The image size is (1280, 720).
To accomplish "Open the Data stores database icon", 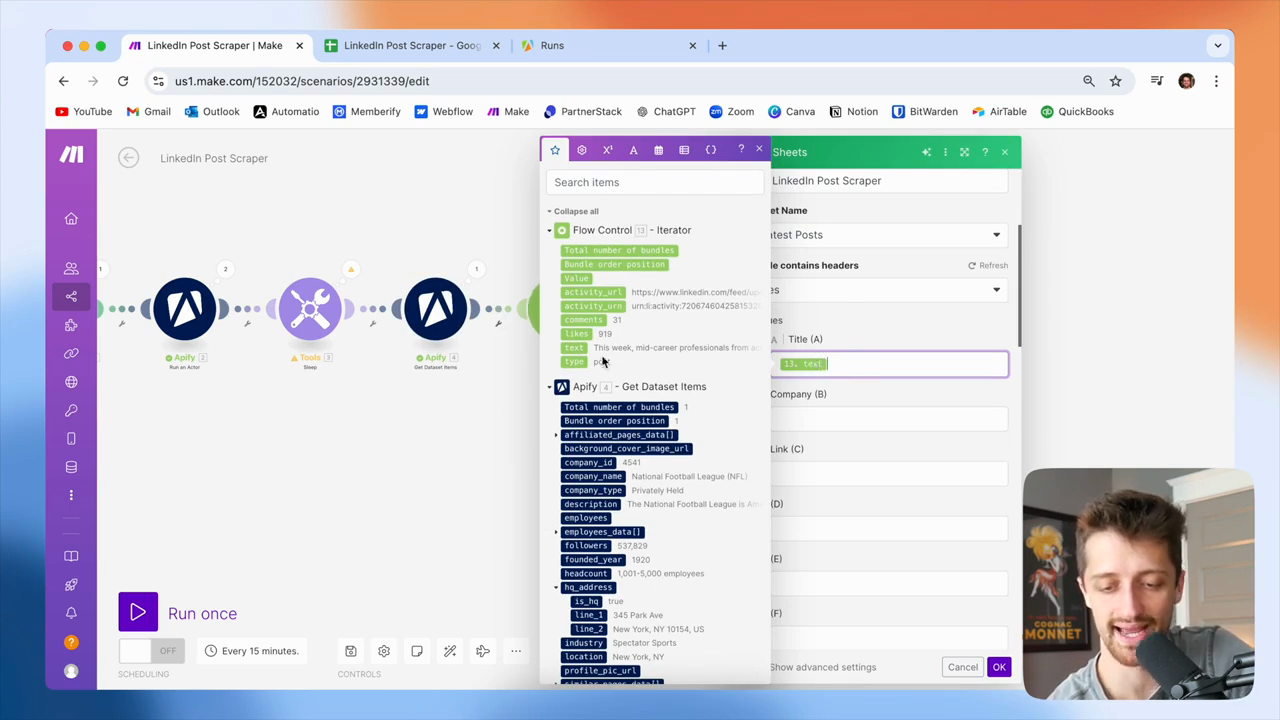I will coord(71,467).
